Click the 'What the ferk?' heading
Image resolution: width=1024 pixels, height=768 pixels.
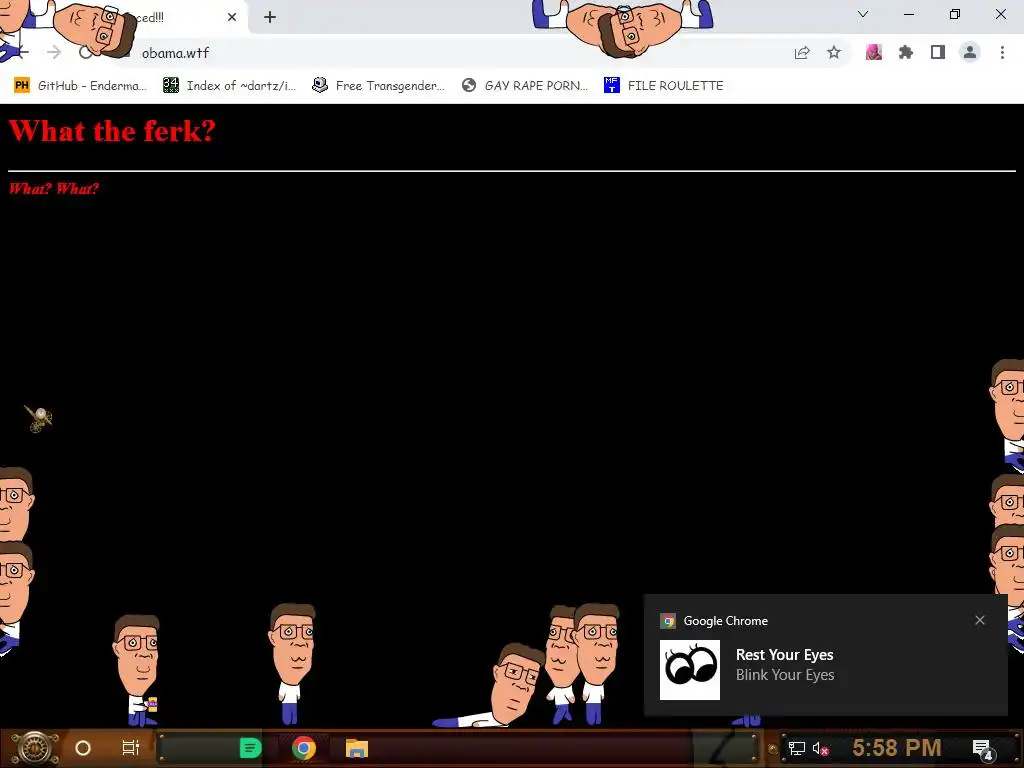[112, 131]
